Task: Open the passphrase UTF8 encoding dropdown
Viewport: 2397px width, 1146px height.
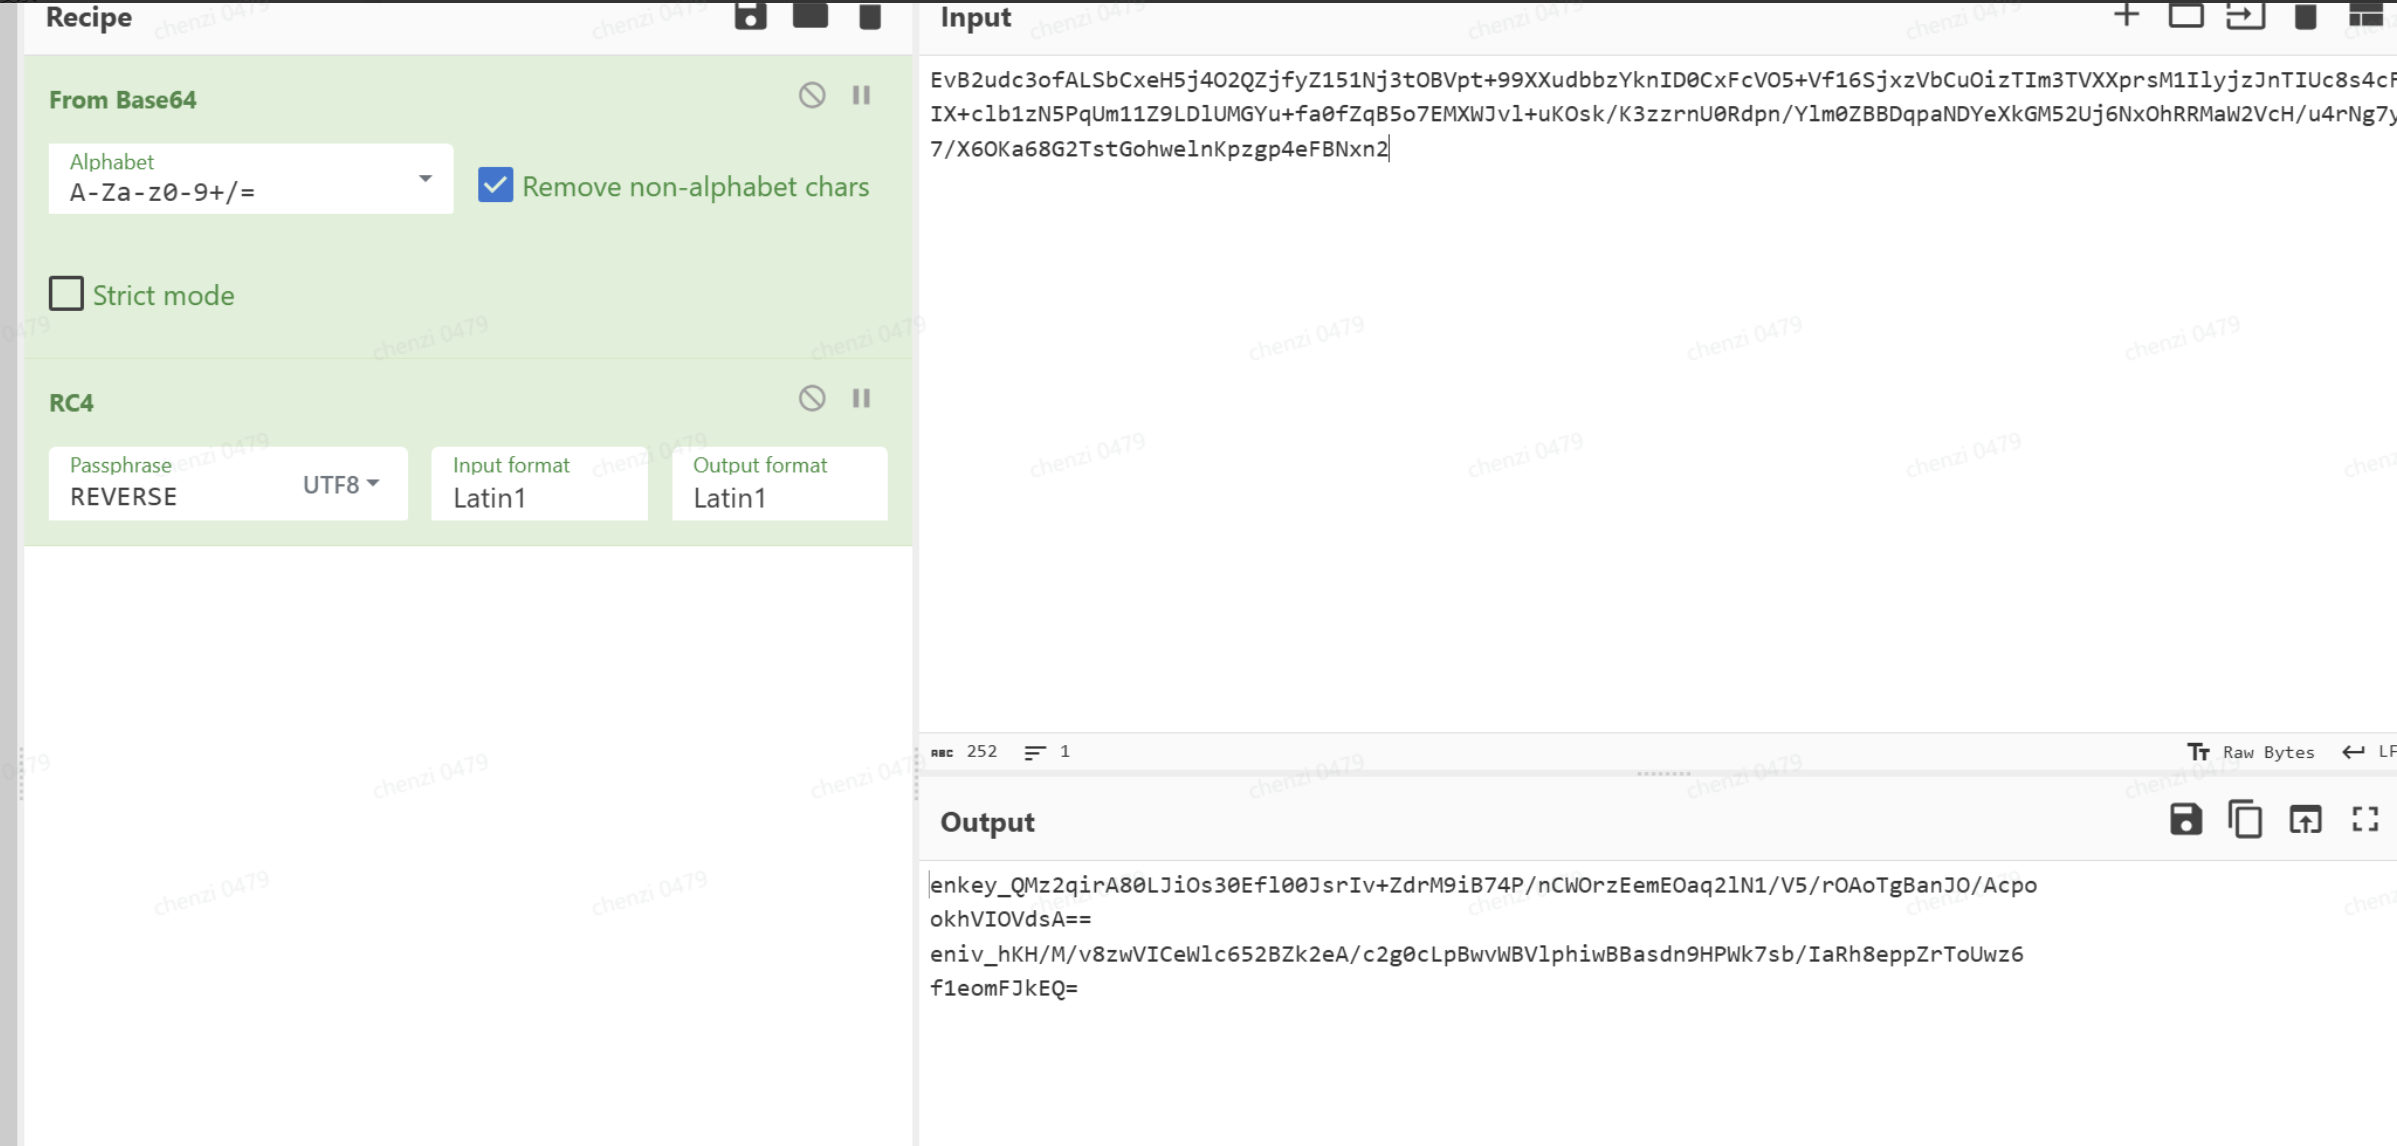Action: 342,484
